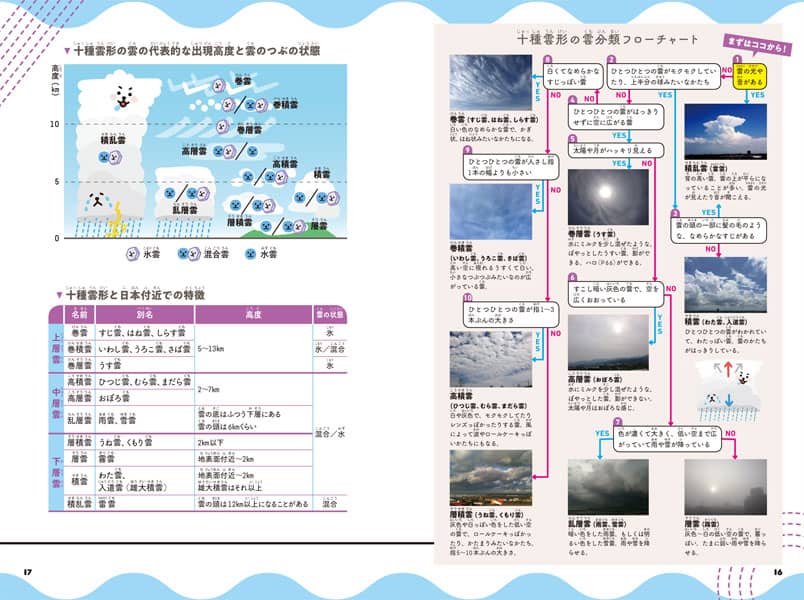Click the 別名 table column header
The width and height of the screenshot is (804, 600).
[145, 314]
